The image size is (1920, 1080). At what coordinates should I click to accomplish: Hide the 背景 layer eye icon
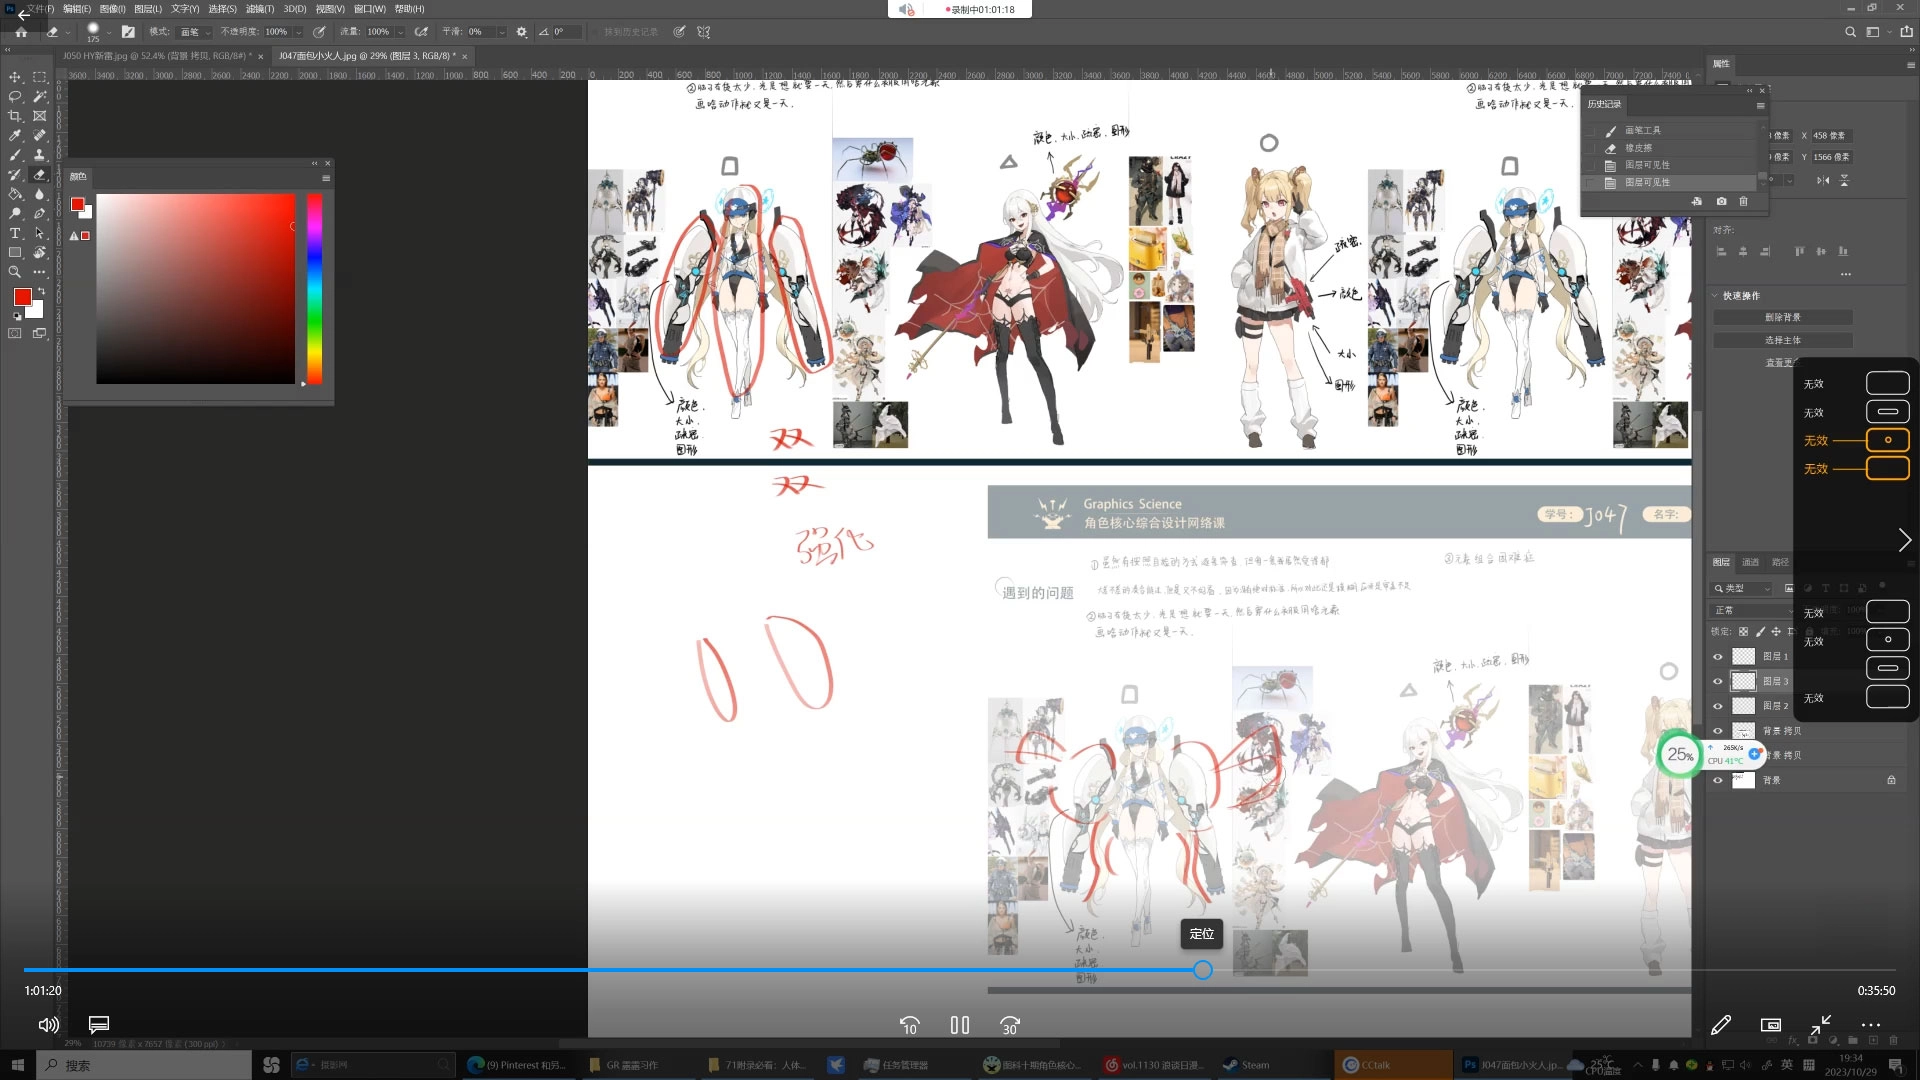coord(1718,780)
